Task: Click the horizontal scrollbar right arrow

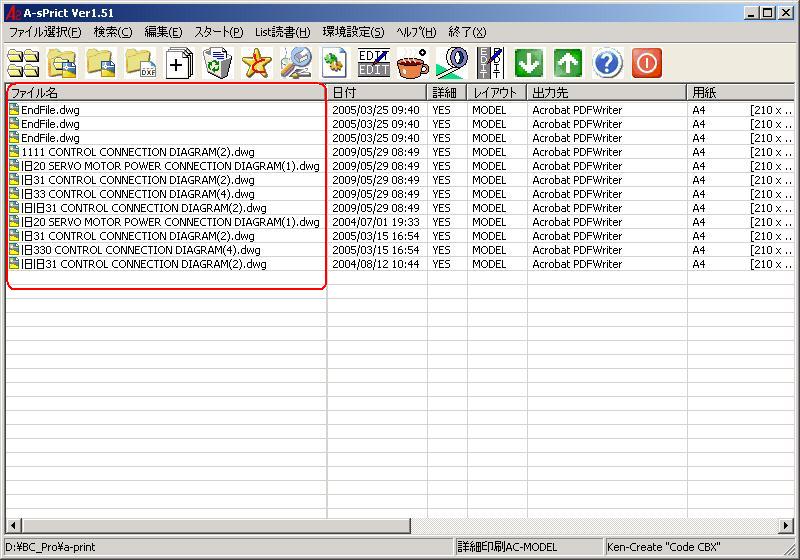Action: coord(788,526)
